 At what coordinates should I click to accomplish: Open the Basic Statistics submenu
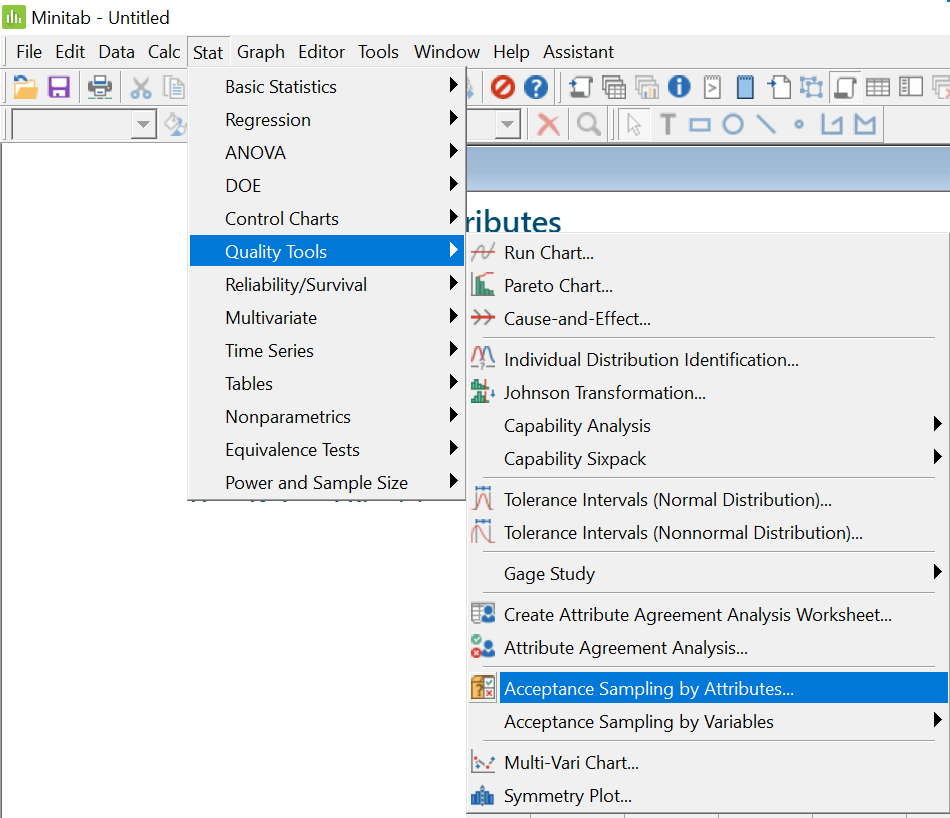coord(281,87)
